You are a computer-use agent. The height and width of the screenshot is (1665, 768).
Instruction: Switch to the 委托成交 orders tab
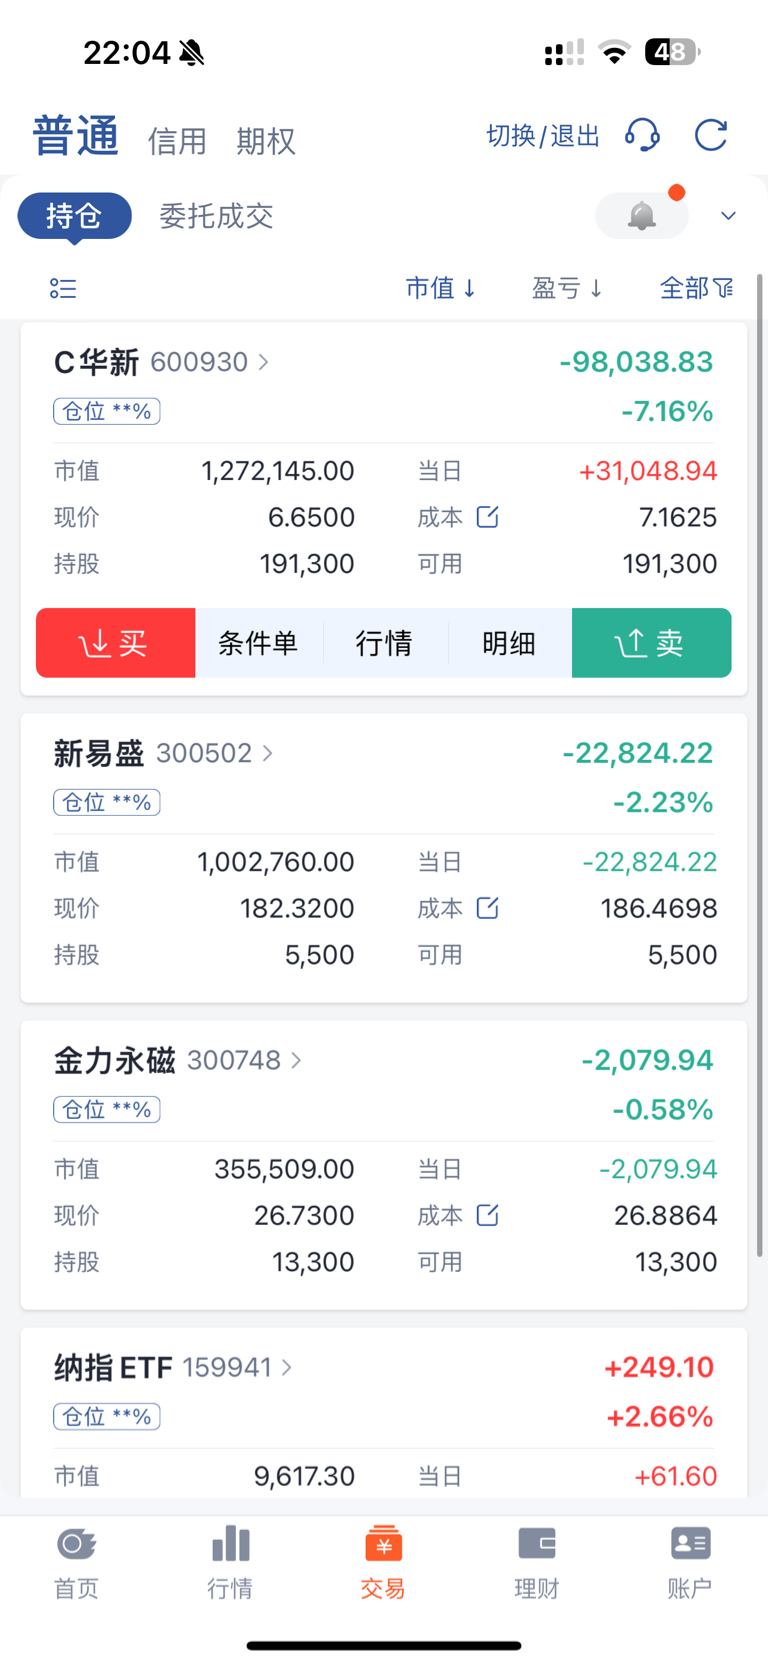click(x=216, y=216)
